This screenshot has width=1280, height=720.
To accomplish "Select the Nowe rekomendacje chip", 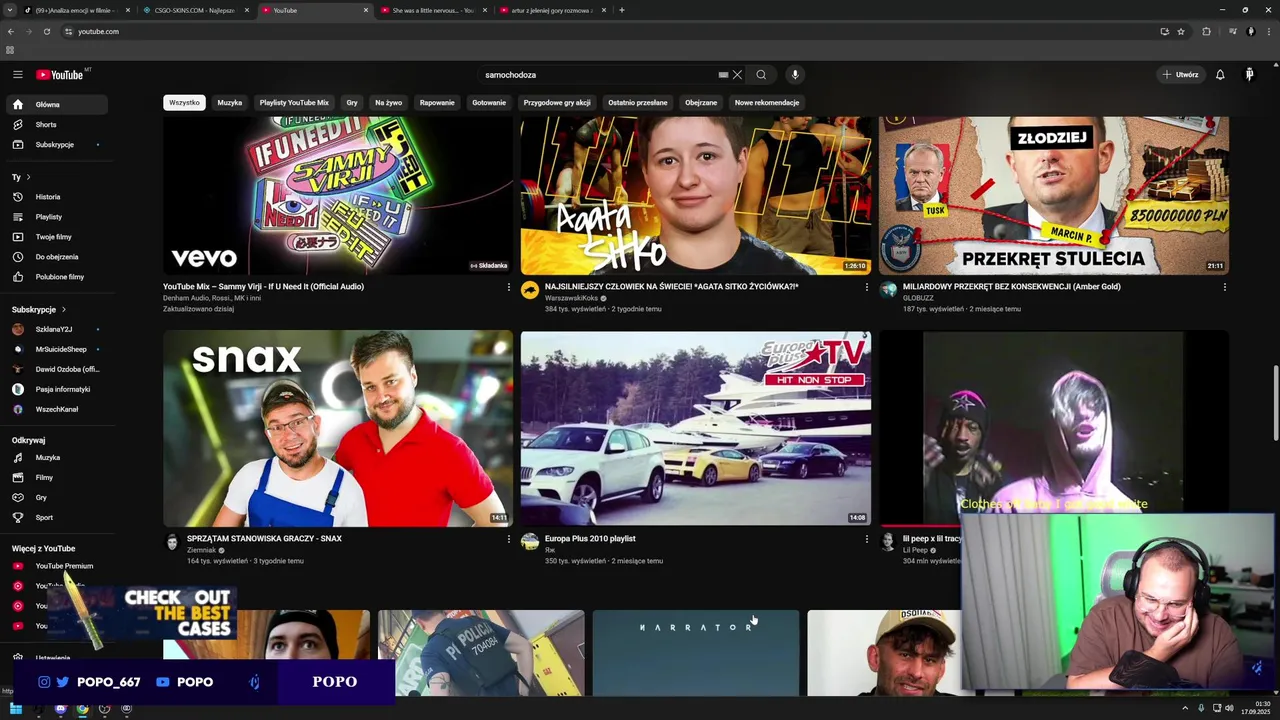I will pyautogui.click(x=767, y=102).
